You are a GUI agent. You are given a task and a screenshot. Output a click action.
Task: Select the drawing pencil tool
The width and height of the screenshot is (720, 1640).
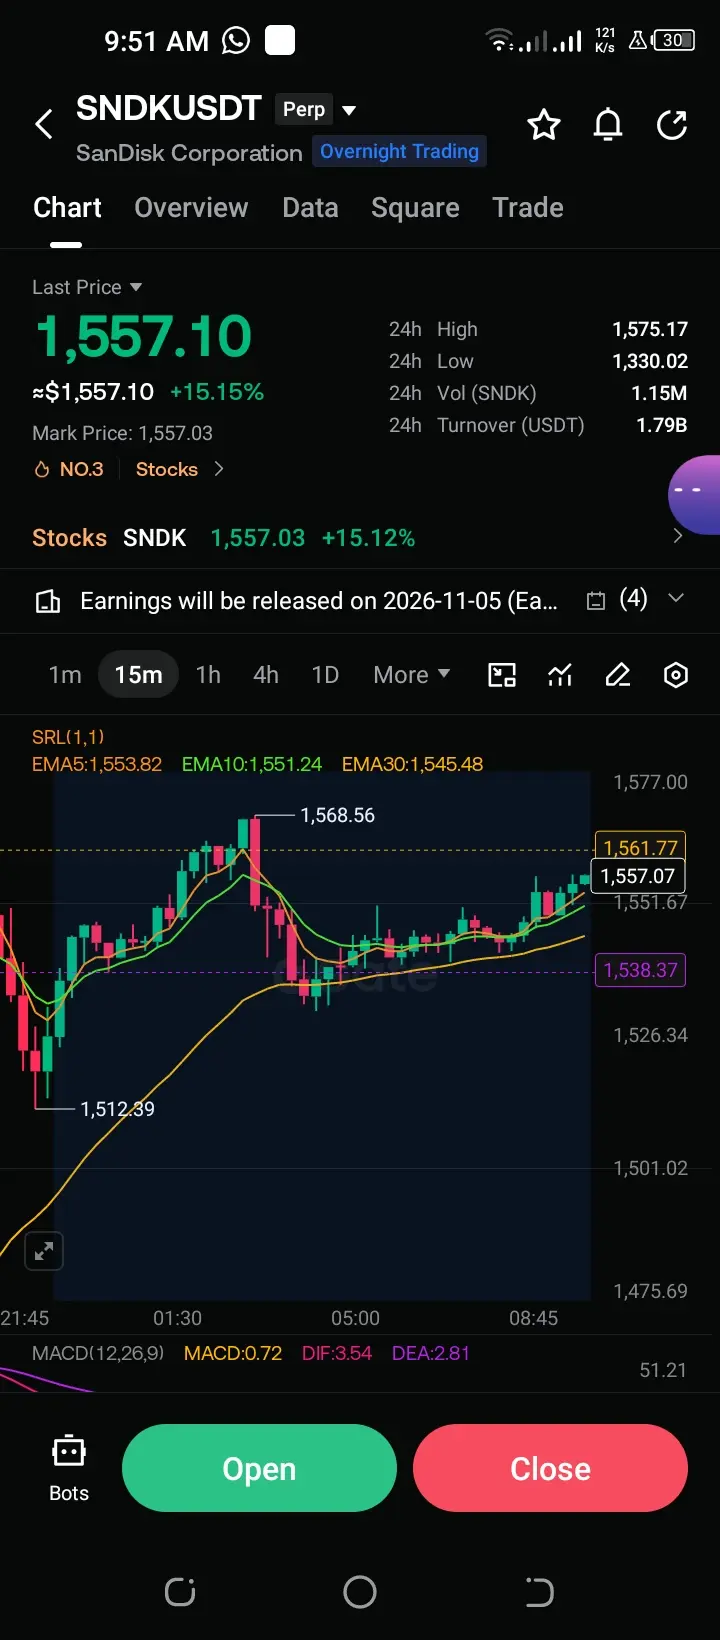(618, 675)
